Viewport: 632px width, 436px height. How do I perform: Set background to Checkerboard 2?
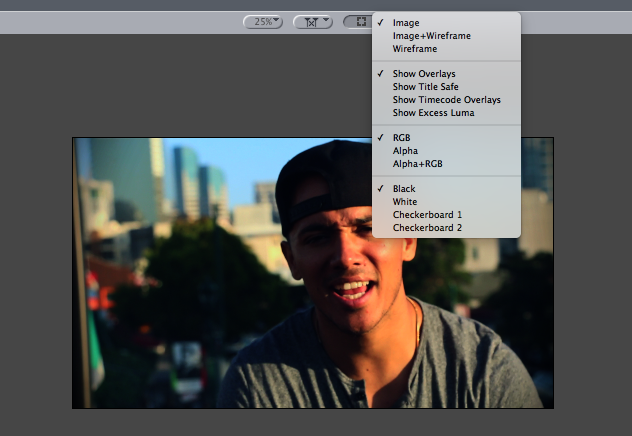[446, 228]
